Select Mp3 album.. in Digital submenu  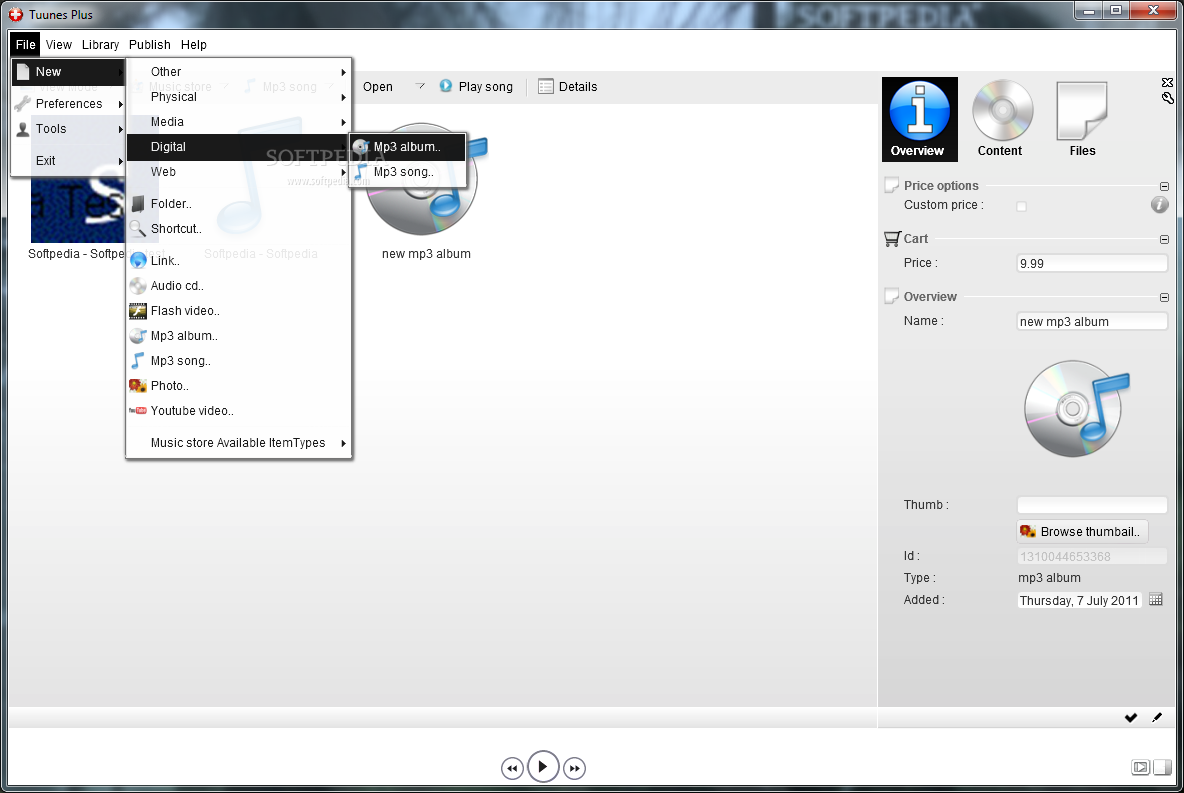[x=407, y=147]
